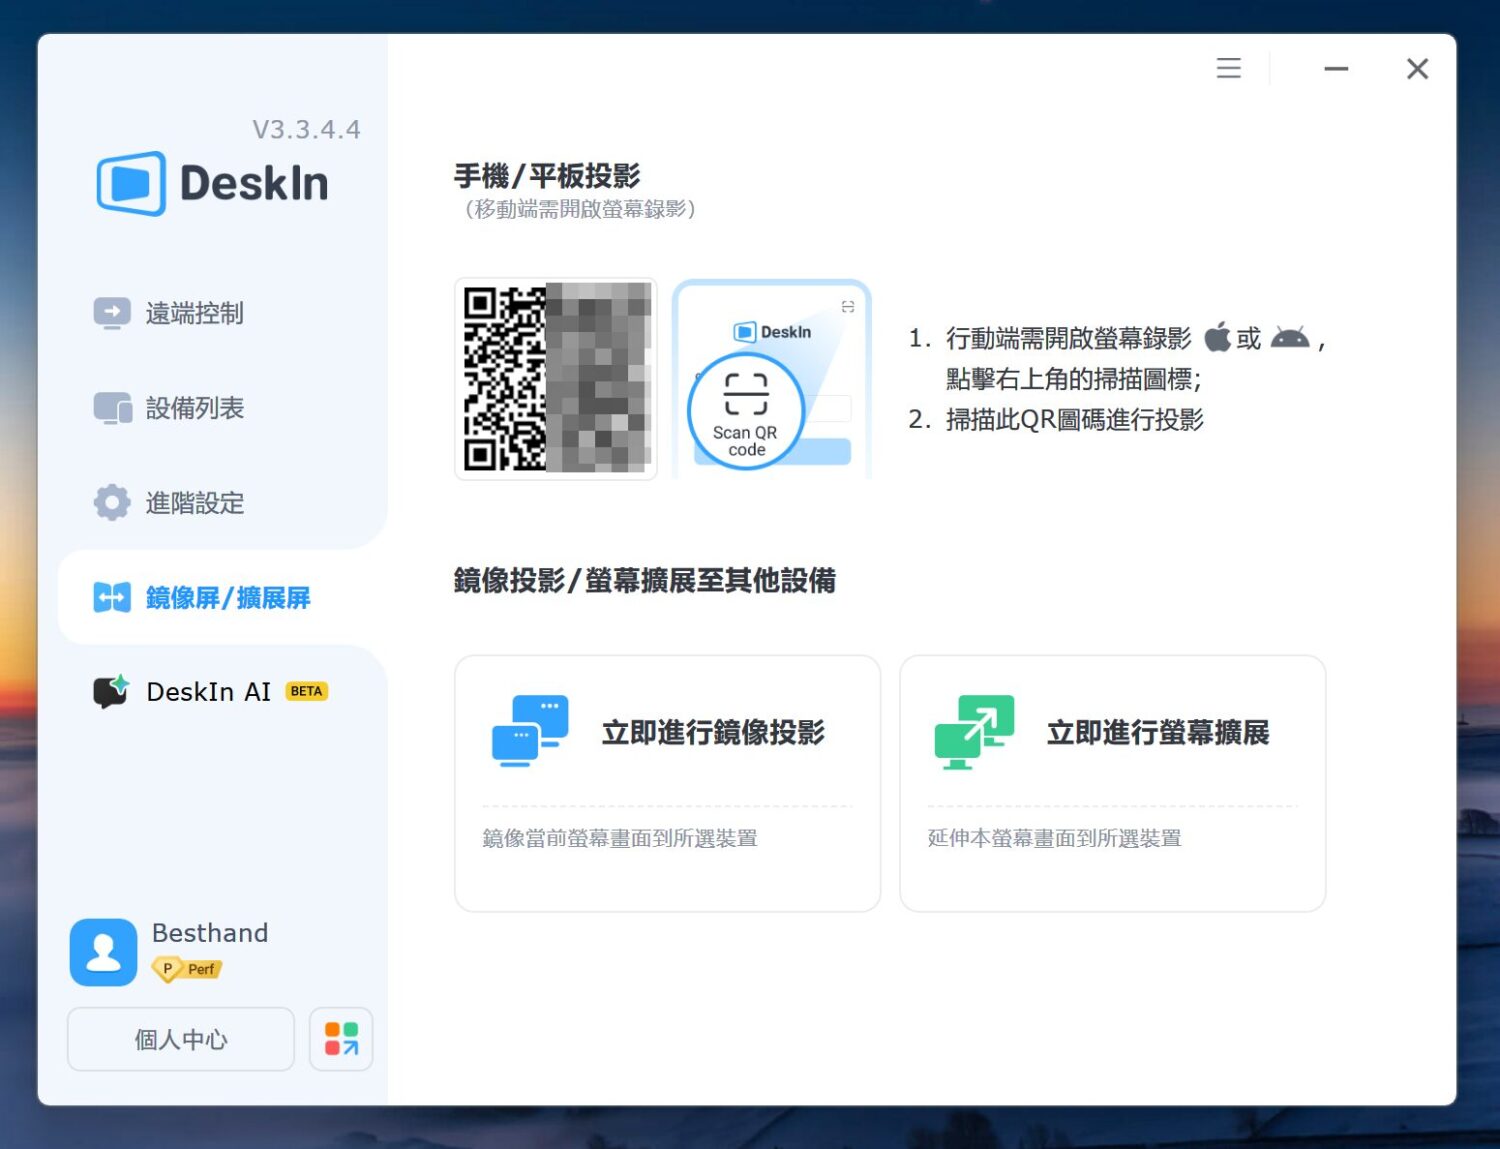Click the green screen extension icon
This screenshot has height=1149, width=1500.
[974, 732]
